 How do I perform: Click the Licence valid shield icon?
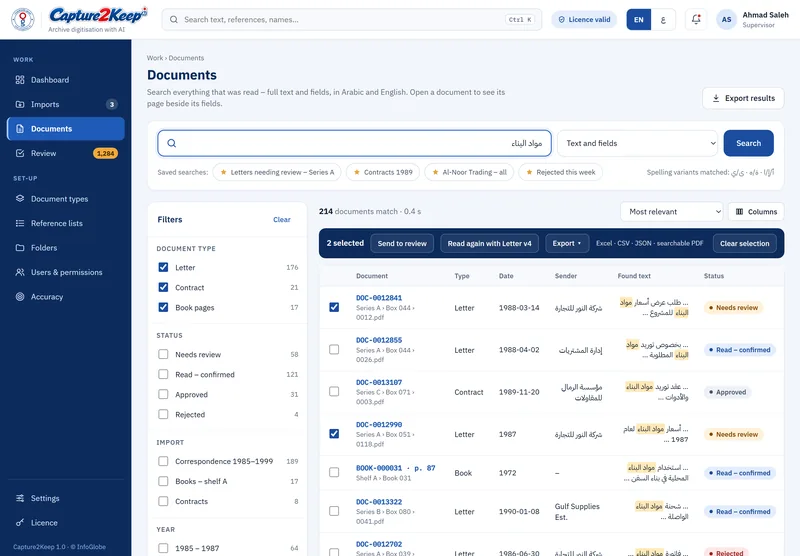pyautogui.click(x=561, y=19)
